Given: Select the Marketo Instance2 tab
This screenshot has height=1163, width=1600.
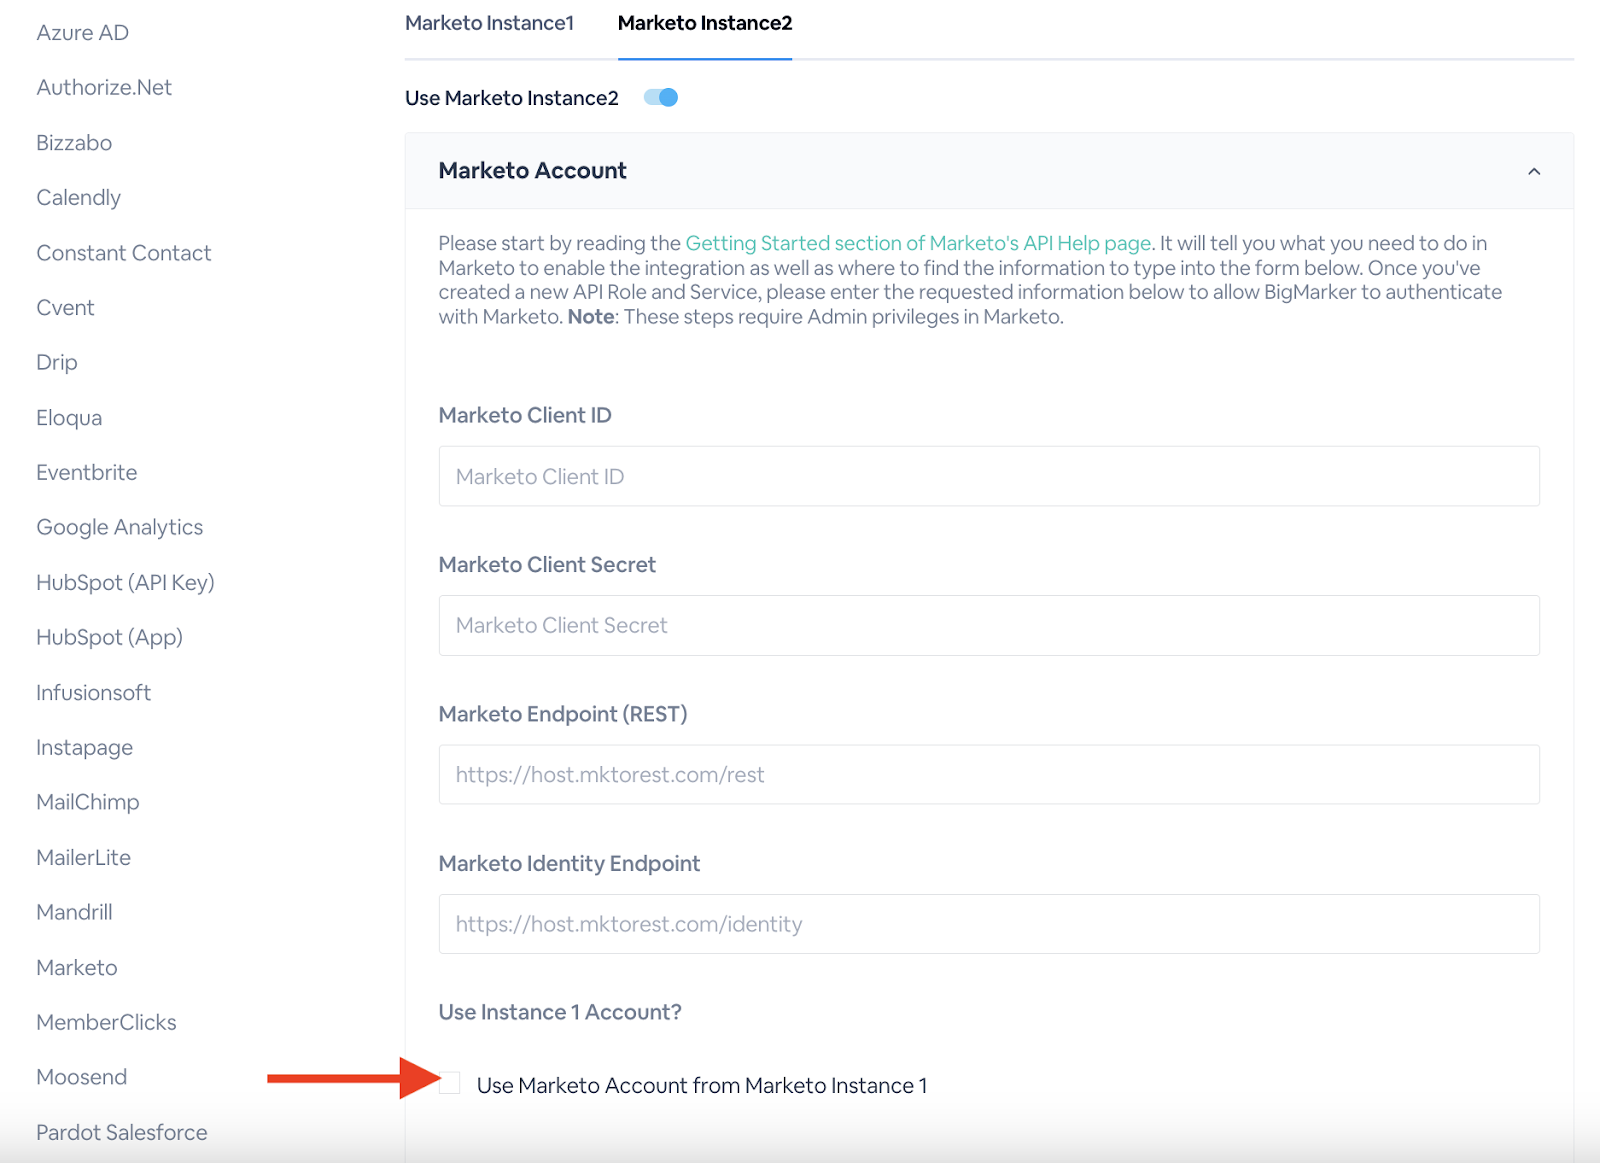Looking at the screenshot, I should click(705, 23).
